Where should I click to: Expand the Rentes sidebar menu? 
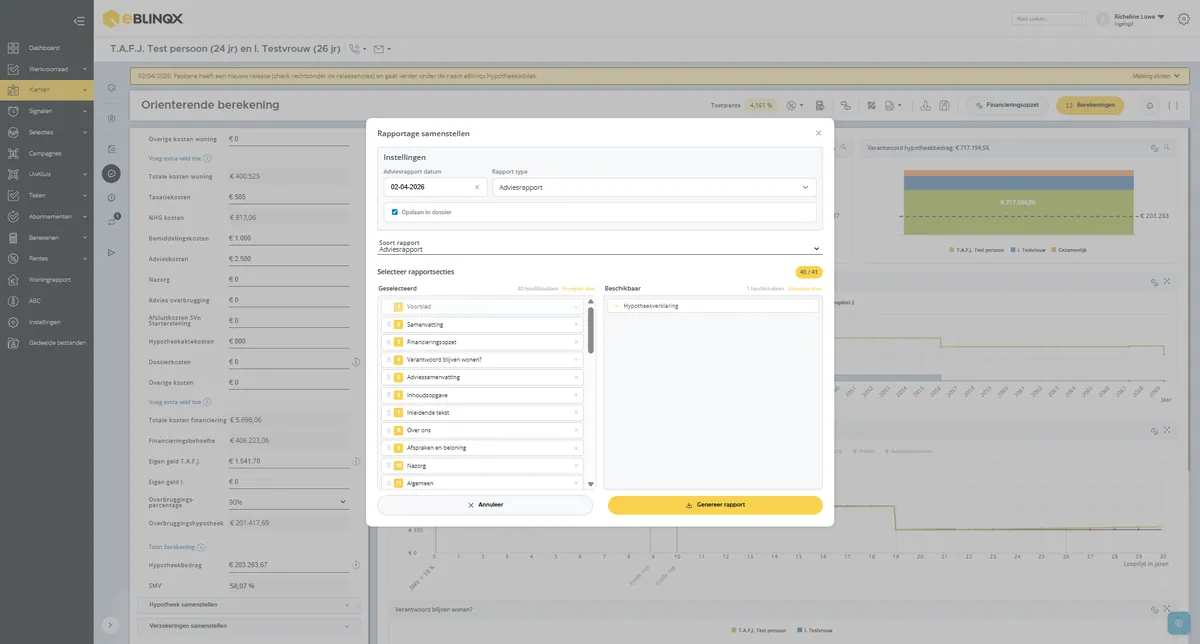click(x=46, y=259)
